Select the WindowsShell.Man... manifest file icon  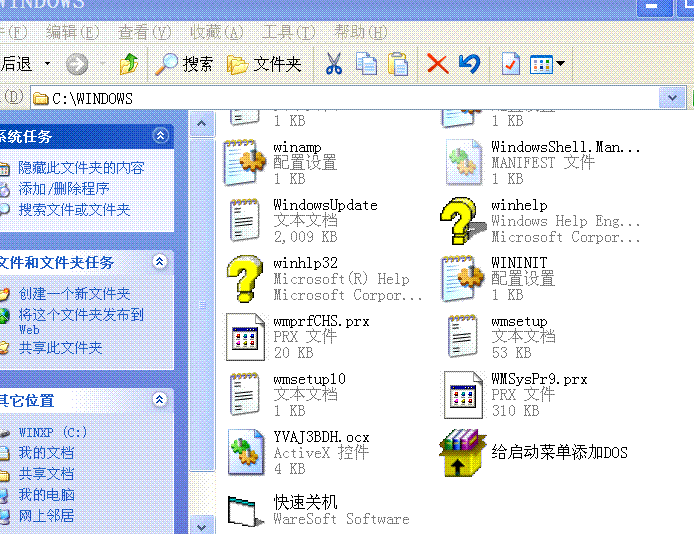[x=463, y=162]
